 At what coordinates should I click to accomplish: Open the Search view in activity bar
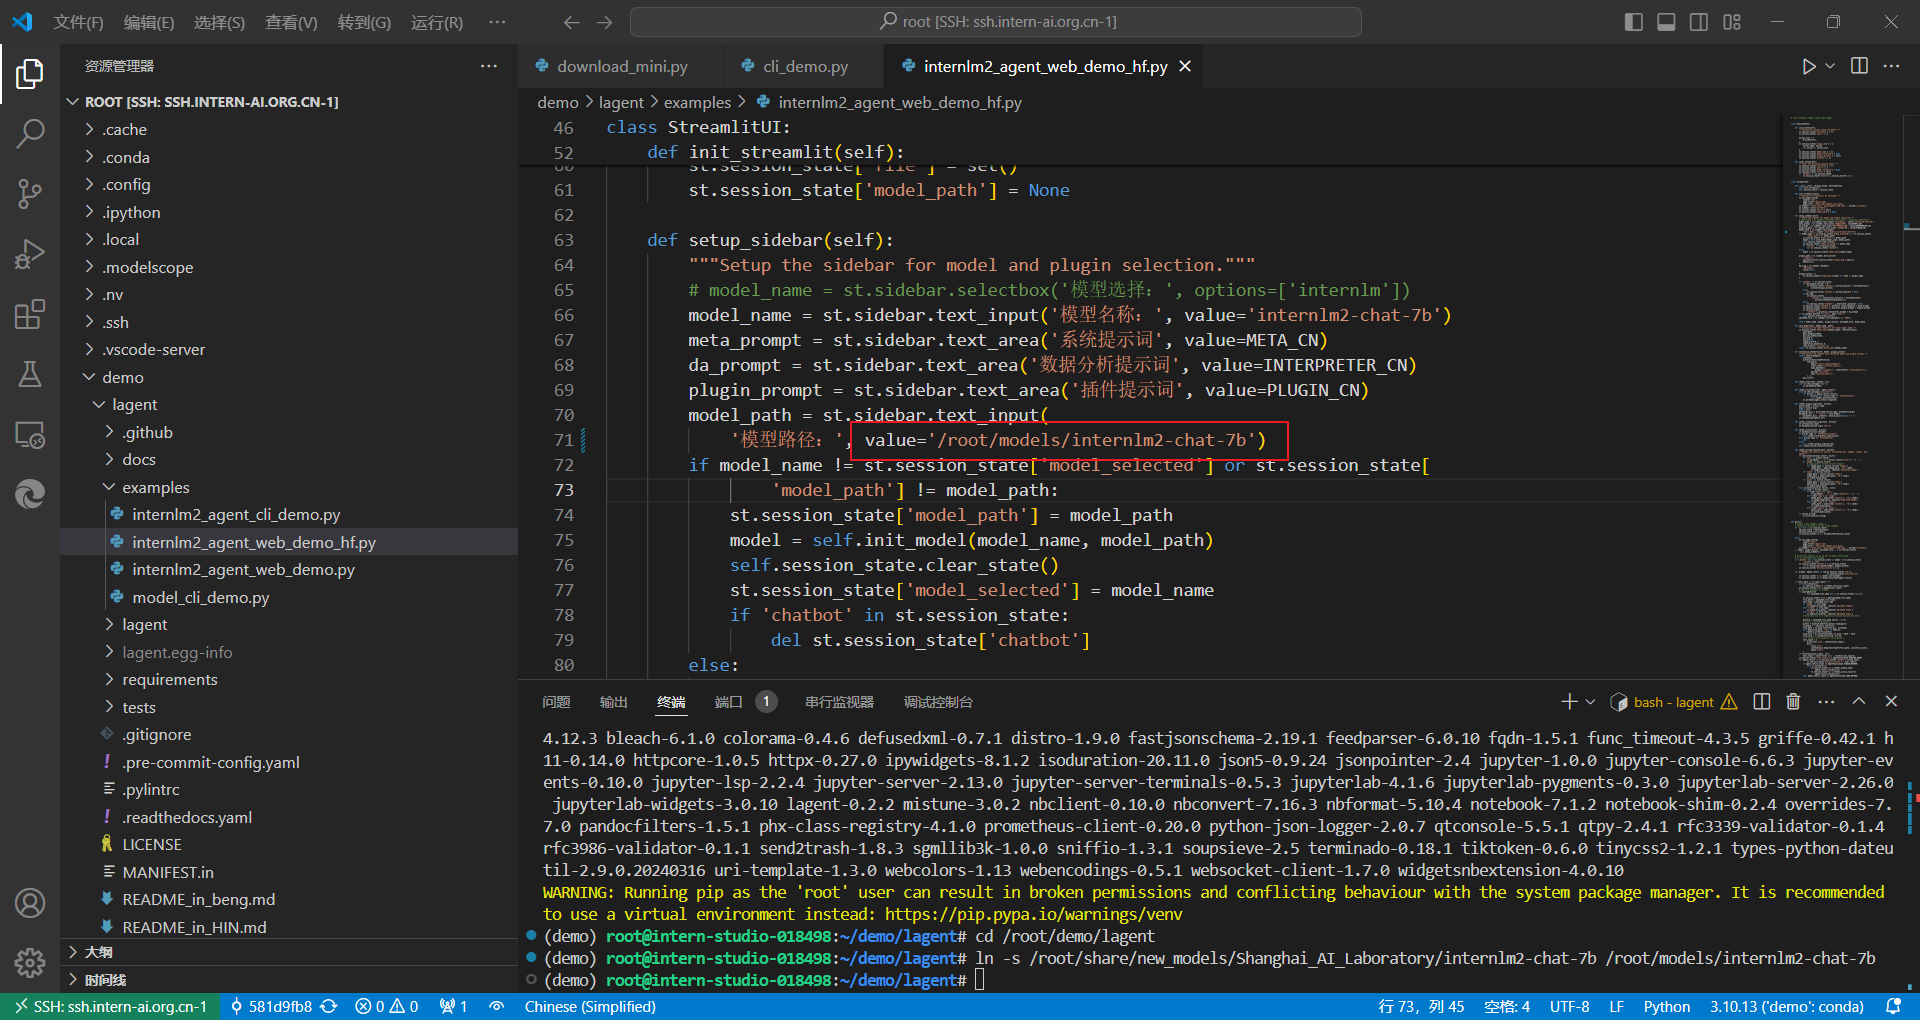click(30, 133)
